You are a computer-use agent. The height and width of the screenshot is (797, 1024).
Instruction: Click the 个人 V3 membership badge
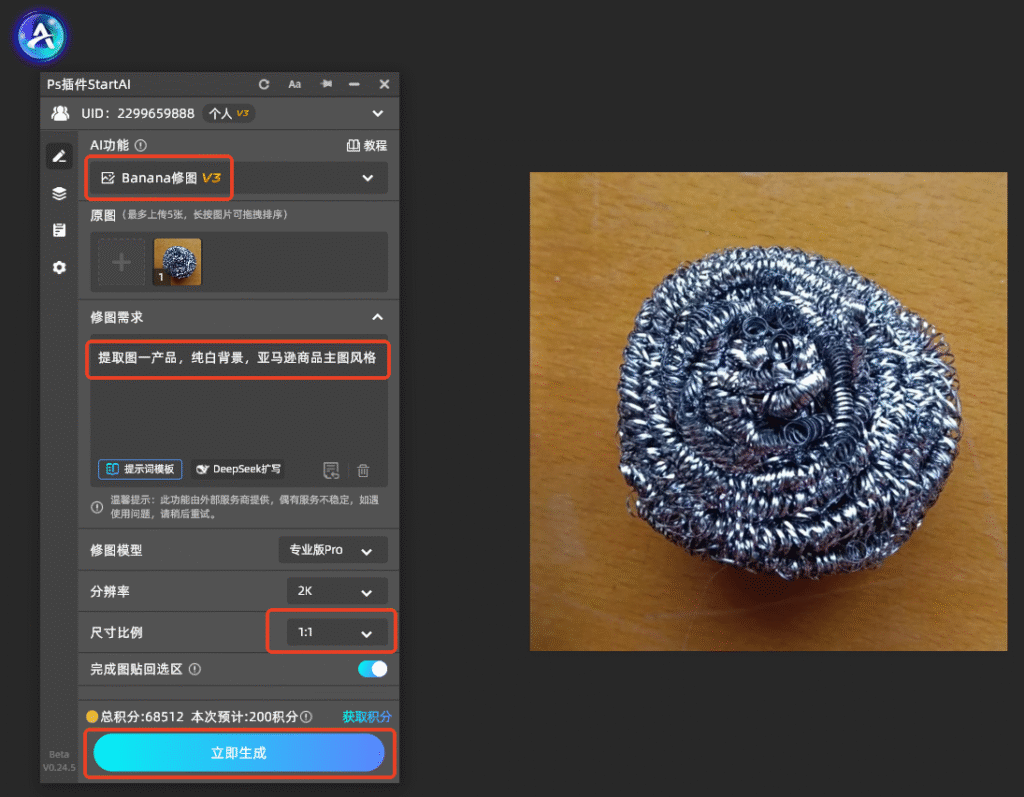click(229, 114)
